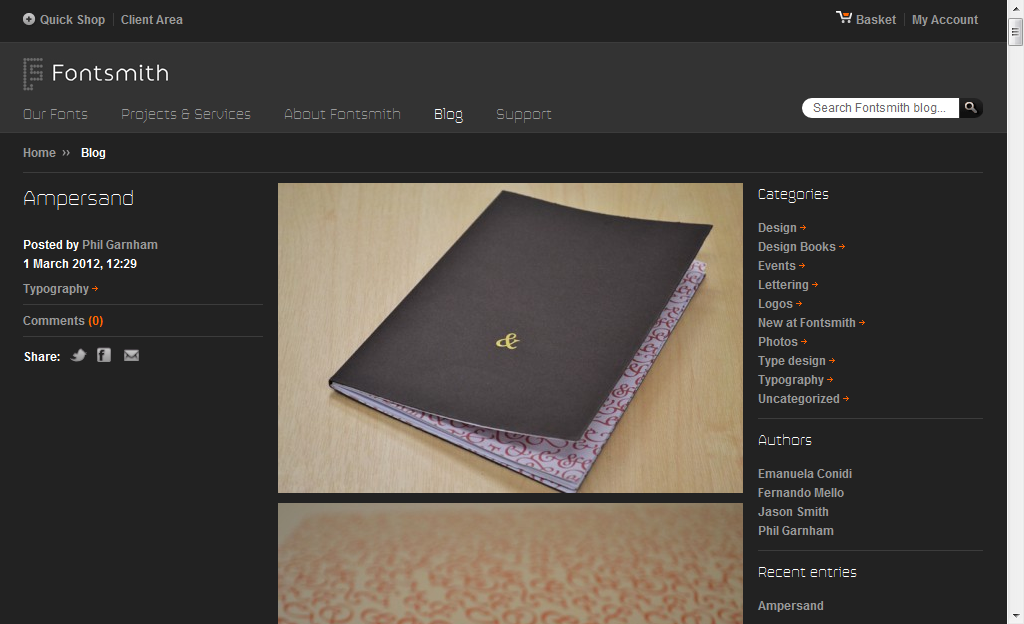Click the Fontsmith logo
Image resolution: width=1024 pixels, height=624 pixels.
(96, 73)
